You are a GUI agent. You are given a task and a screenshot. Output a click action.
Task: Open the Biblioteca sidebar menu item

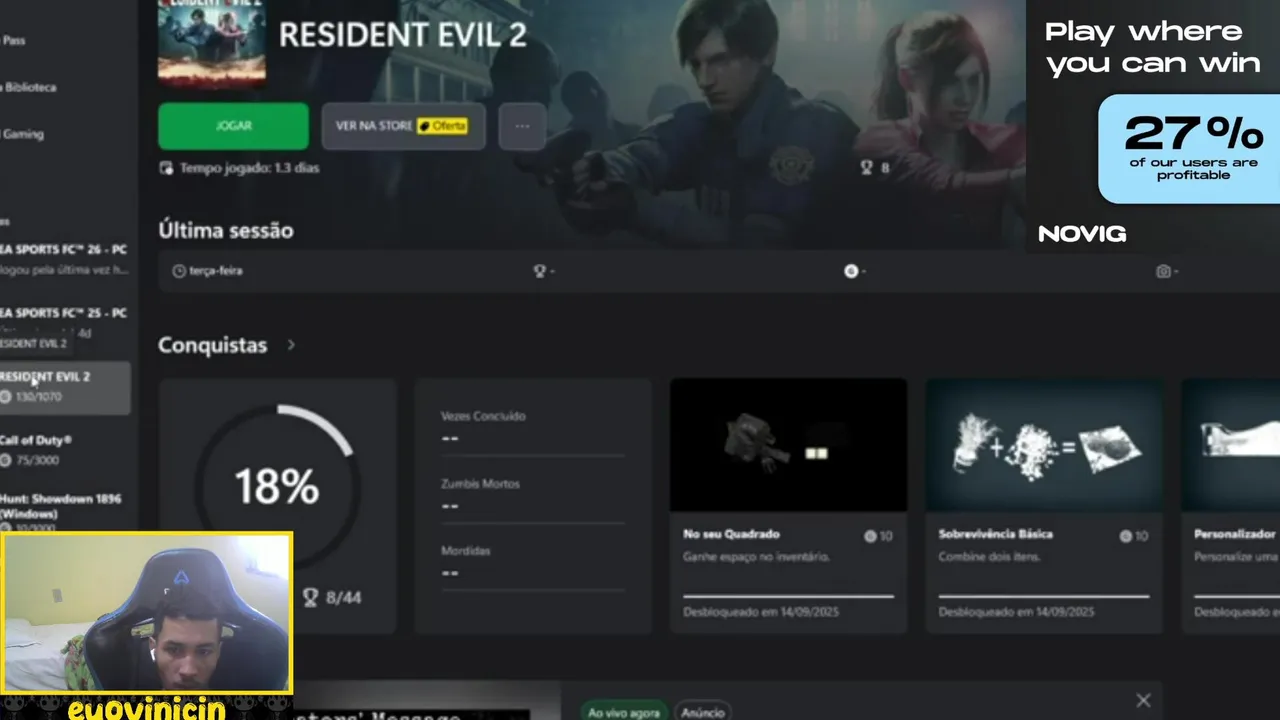pyautogui.click(x=28, y=87)
